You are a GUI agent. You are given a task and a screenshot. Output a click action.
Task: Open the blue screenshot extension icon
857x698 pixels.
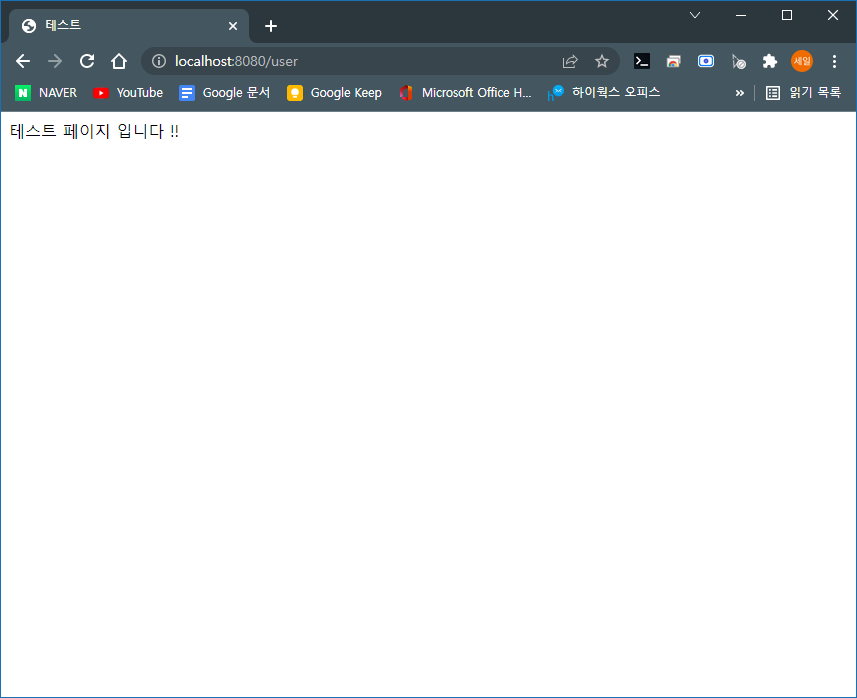point(706,61)
